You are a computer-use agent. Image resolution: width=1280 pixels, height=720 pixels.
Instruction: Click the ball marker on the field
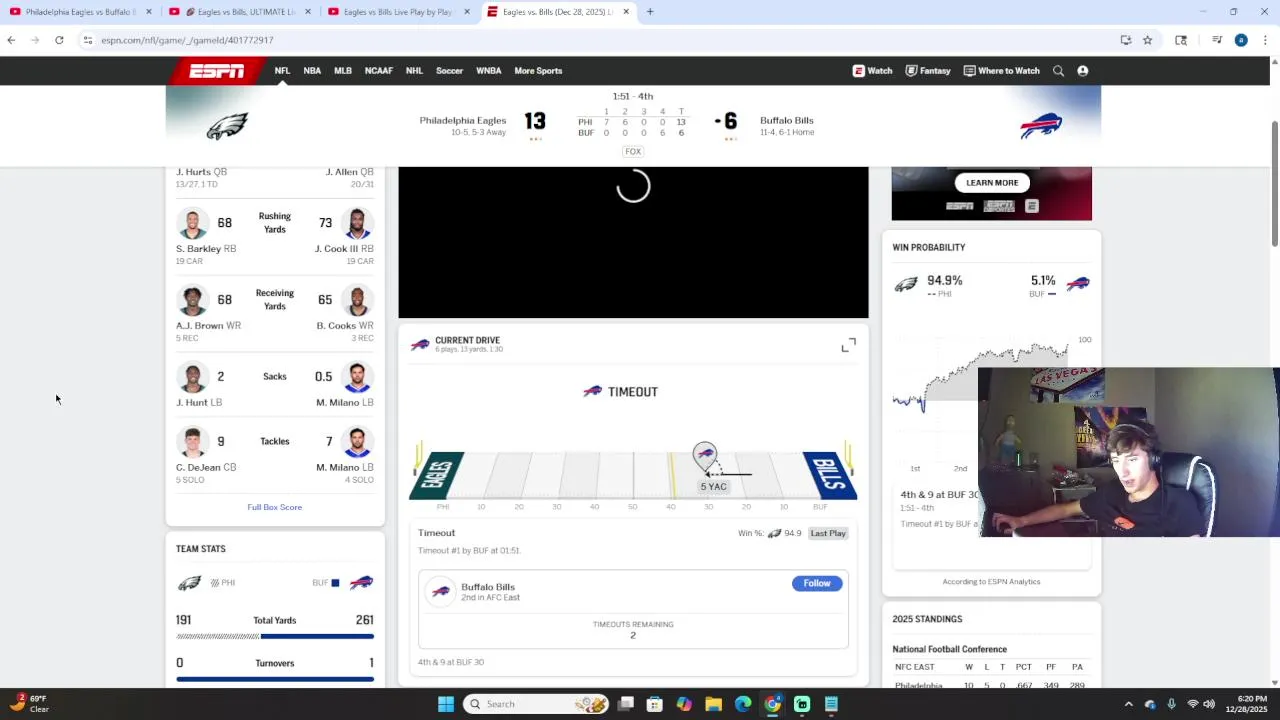(x=705, y=457)
